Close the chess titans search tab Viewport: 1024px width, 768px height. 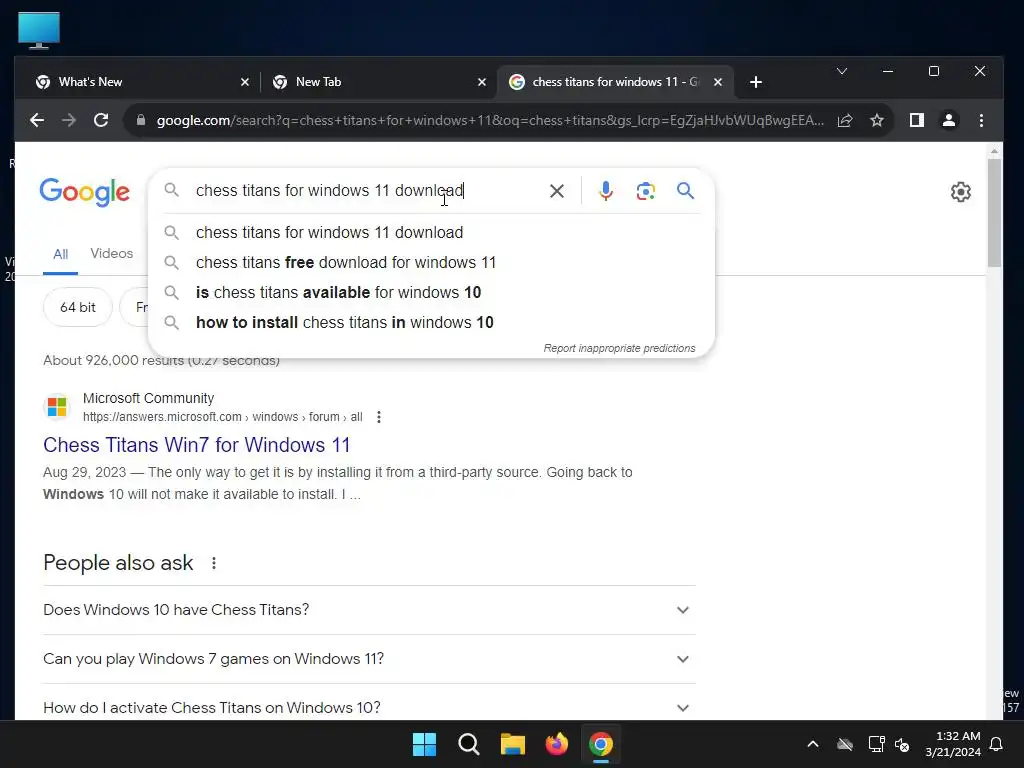(x=718, y=82)
